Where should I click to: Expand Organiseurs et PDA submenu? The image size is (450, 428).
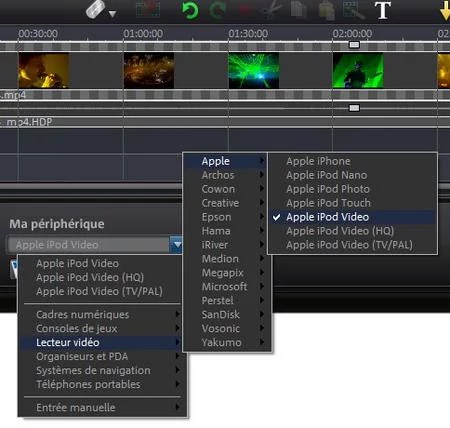[103, 356]
